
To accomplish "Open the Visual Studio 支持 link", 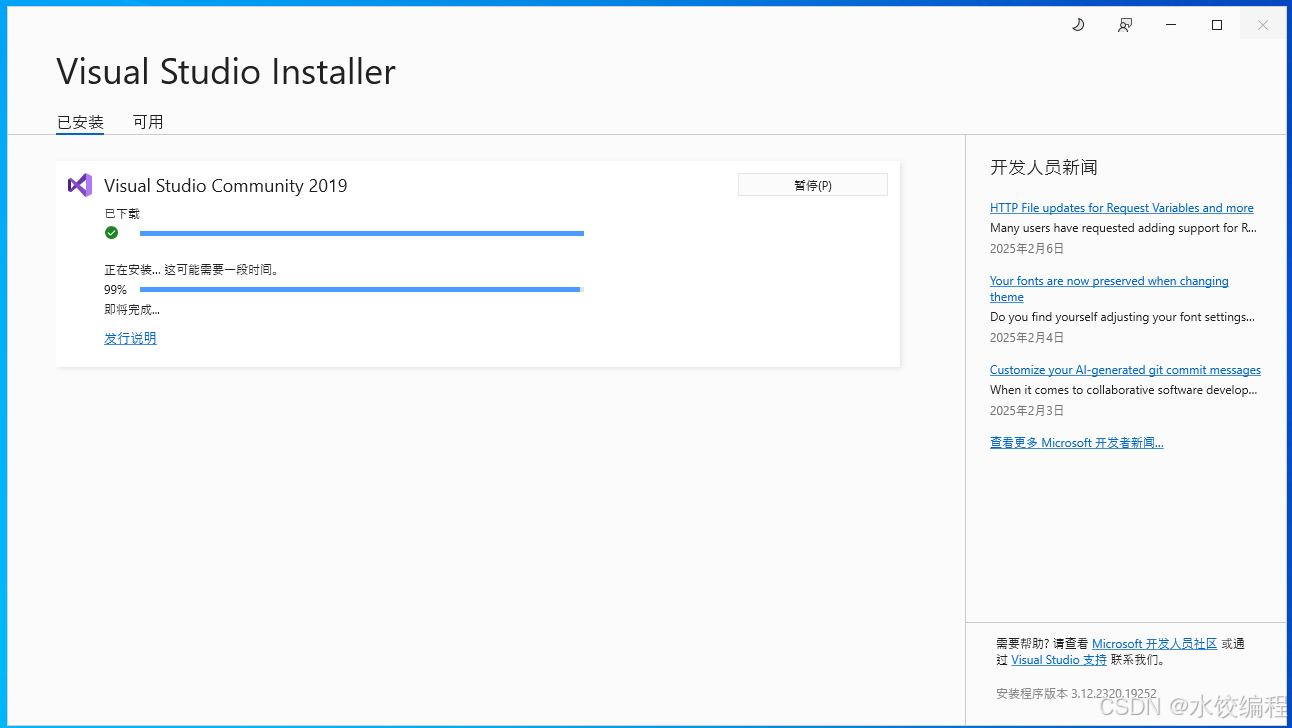I will pyautogui.click(x=1059, y=660).
